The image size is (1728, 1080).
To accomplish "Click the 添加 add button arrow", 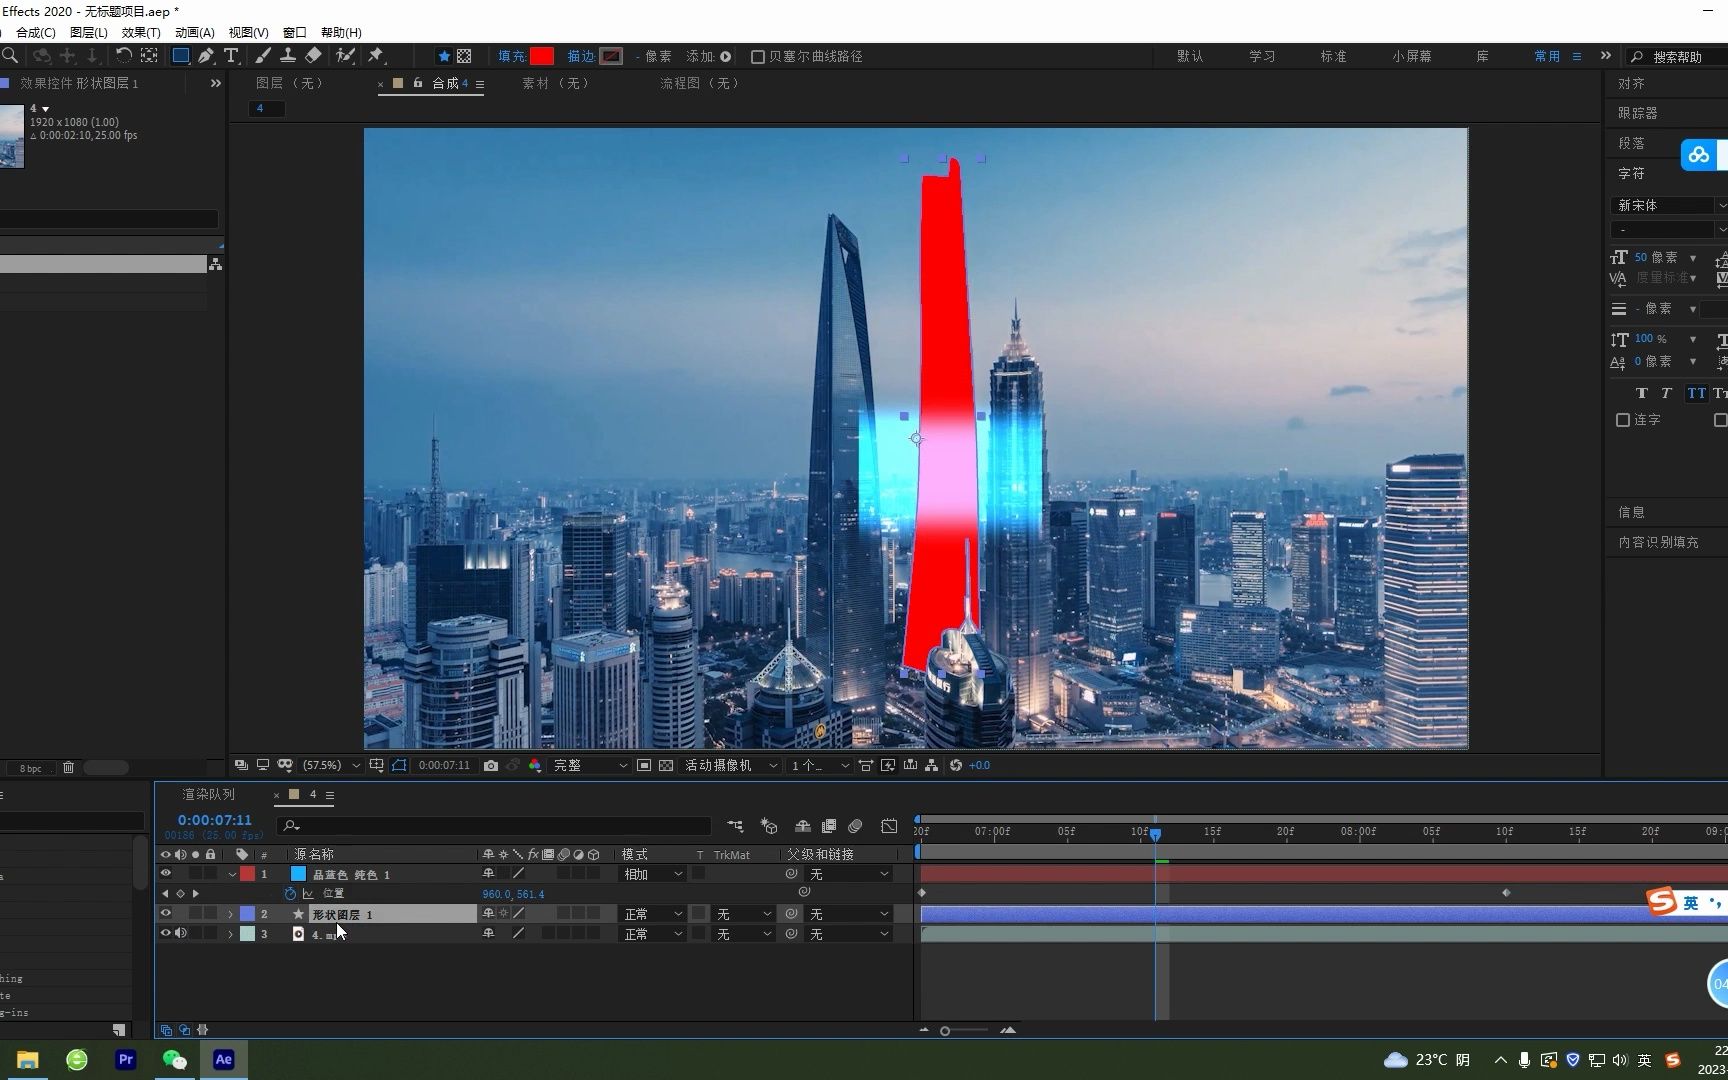I will [x=726, y=57].
